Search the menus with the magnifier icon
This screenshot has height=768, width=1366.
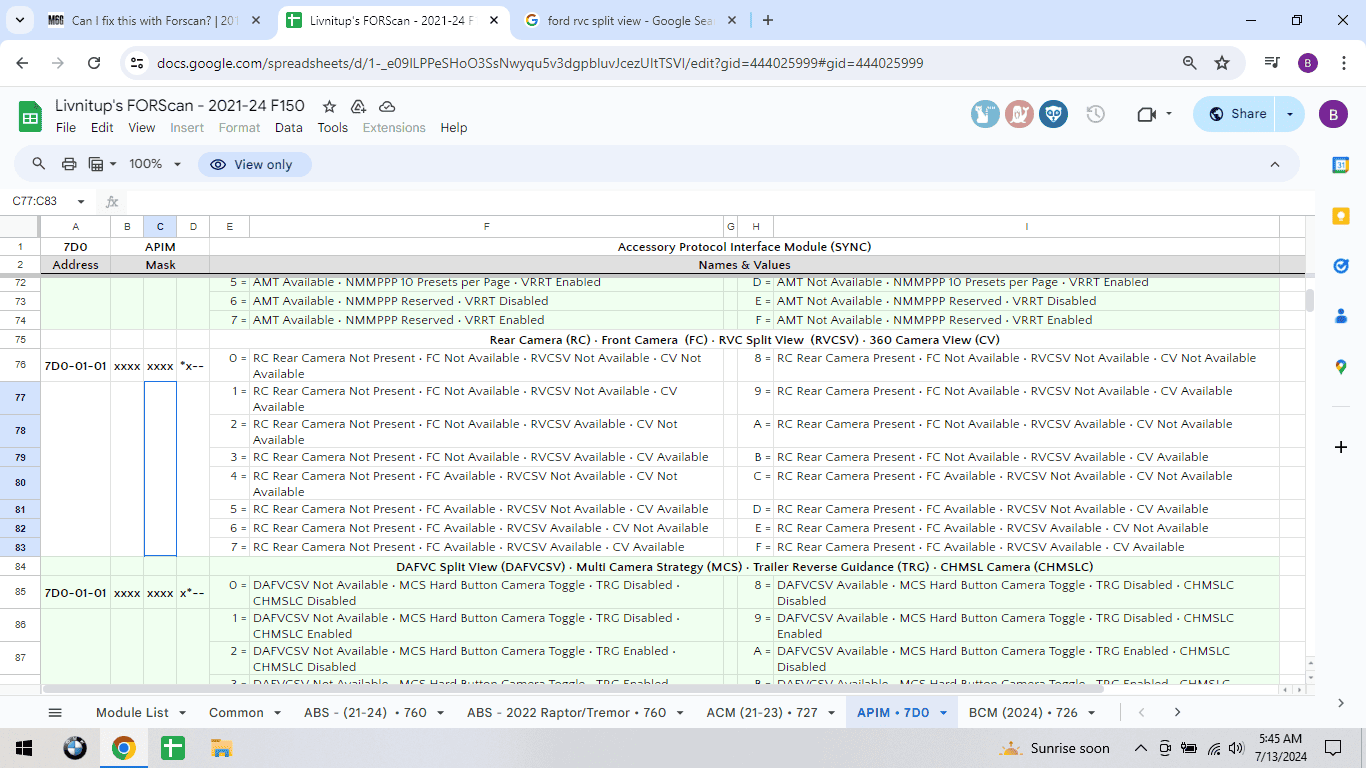tap(39, 164)
